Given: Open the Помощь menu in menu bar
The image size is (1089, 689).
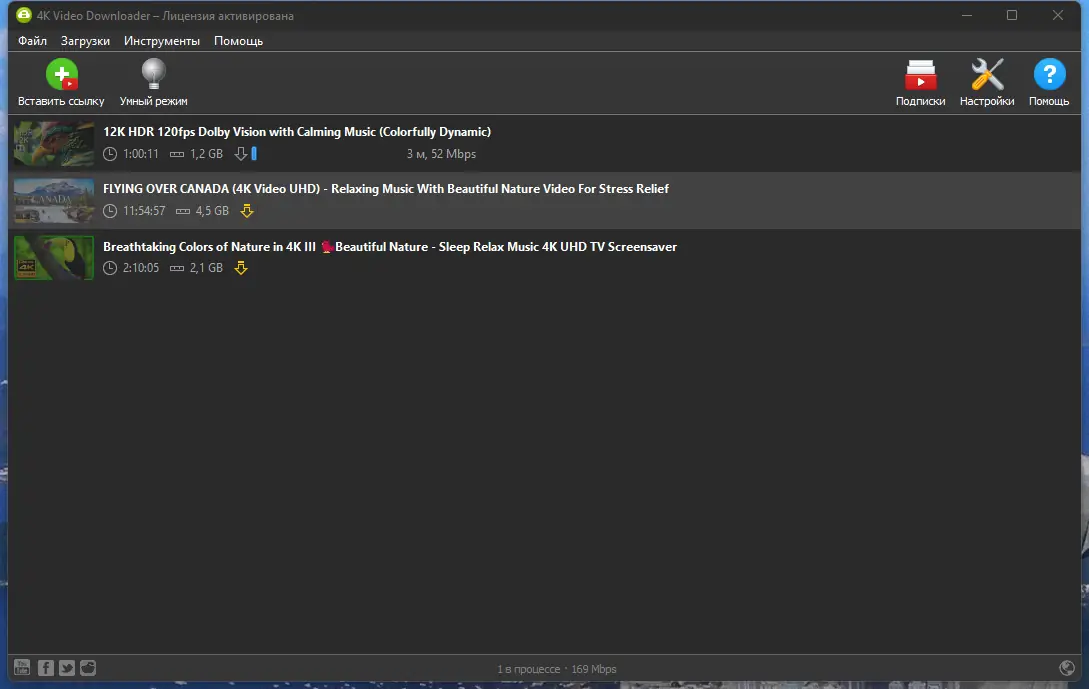Looking at the screenshot, I should point(238,41).
